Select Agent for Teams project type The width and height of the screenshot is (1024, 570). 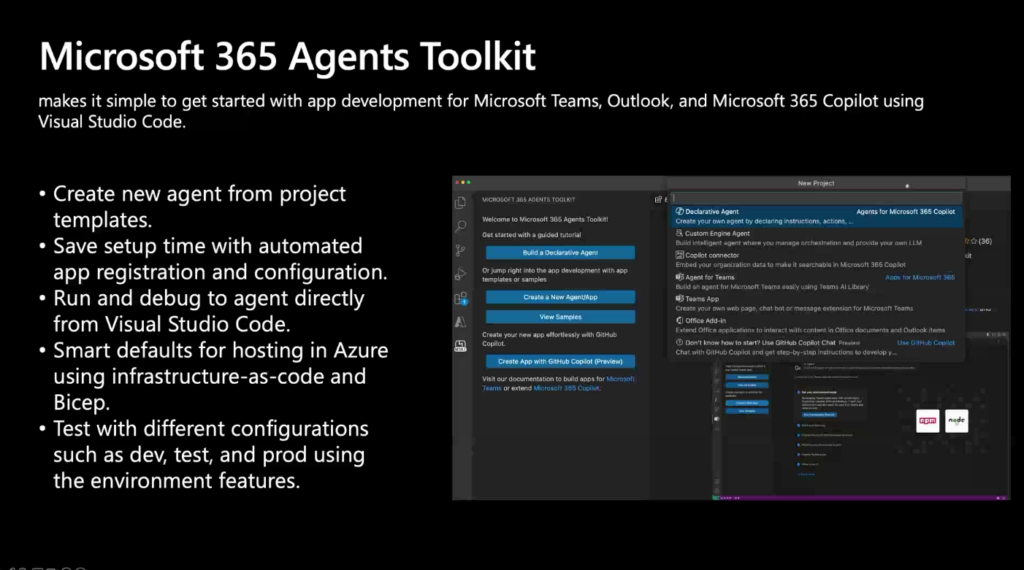(x=816, y=281)
